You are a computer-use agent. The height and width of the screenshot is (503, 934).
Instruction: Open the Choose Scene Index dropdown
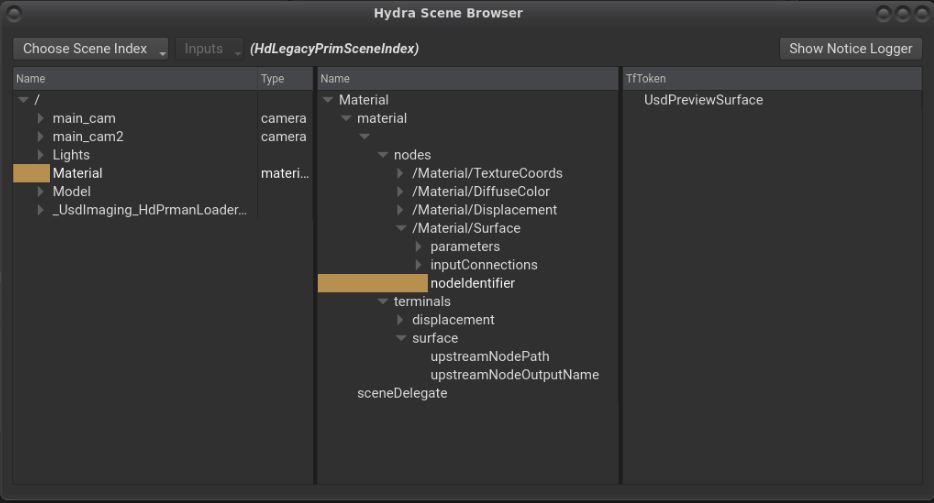tap(91, 49)
